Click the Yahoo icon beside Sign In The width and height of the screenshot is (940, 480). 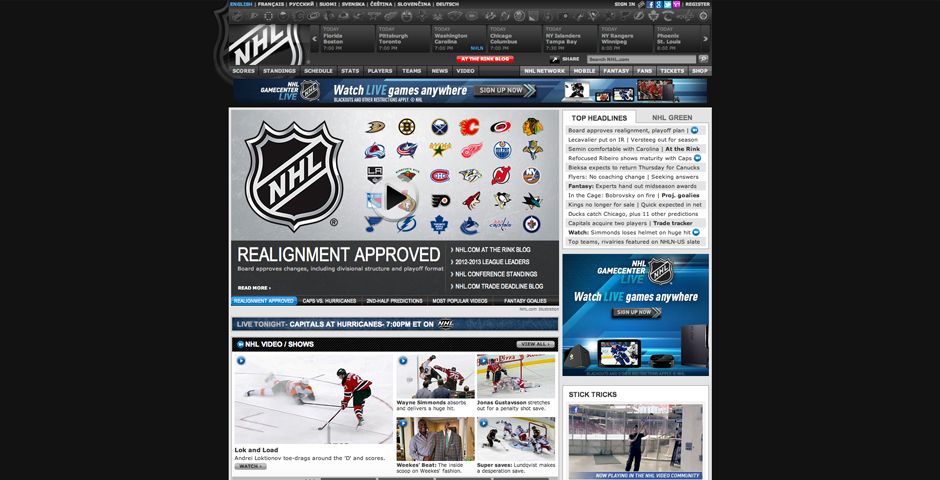pyautogui.click(x=676, y=4)
